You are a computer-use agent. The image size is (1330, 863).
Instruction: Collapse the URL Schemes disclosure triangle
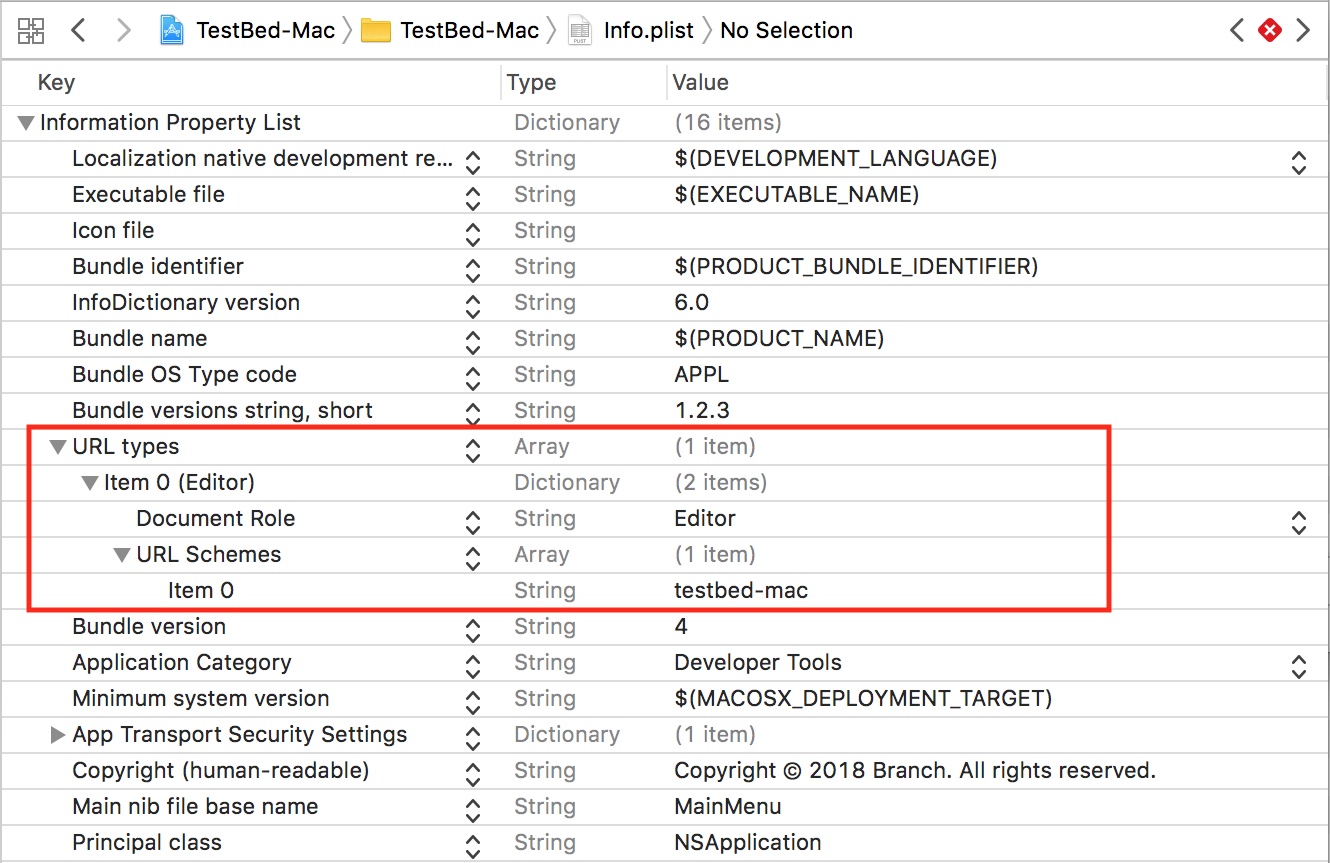(x=122, y=555)
